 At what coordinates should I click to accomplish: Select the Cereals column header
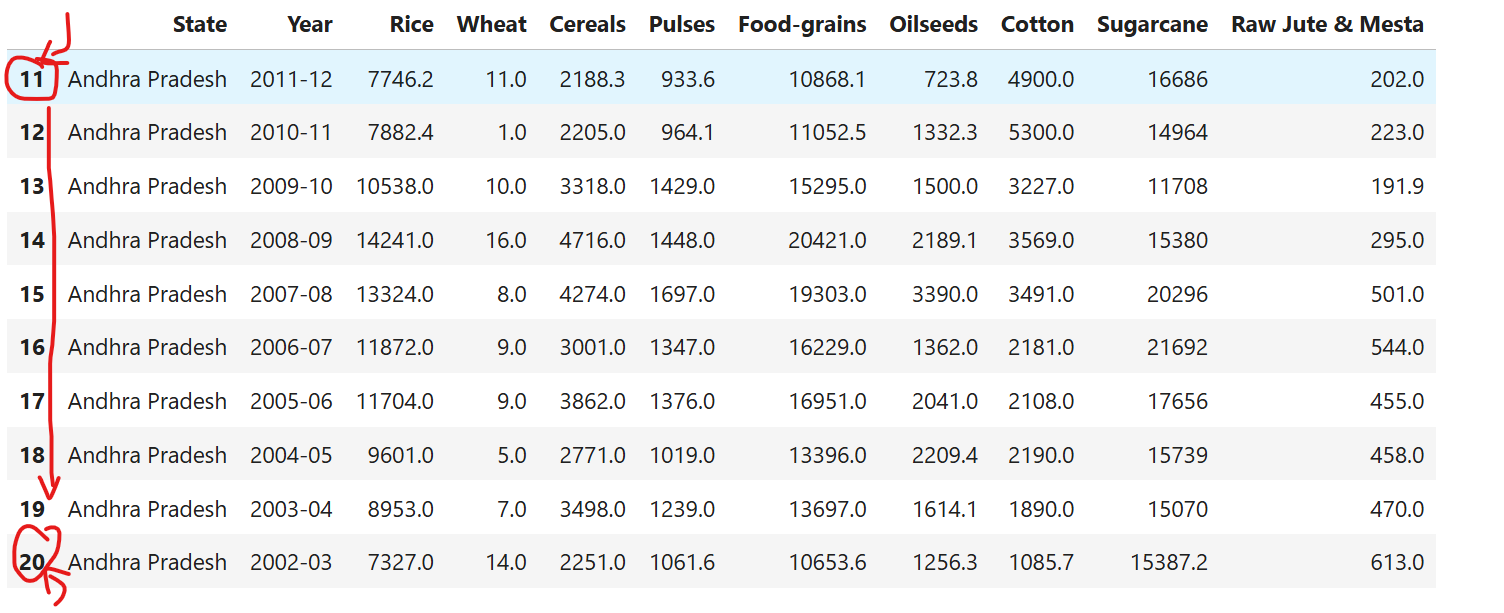point(587,25)
